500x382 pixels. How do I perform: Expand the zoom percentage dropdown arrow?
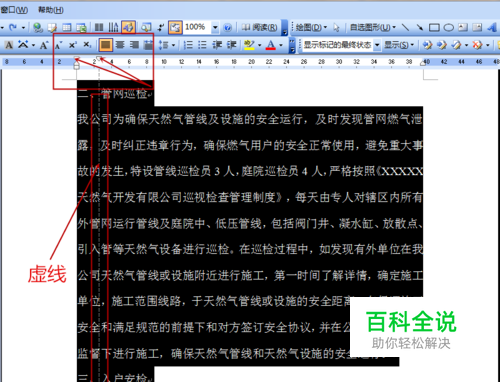(215, 27)
